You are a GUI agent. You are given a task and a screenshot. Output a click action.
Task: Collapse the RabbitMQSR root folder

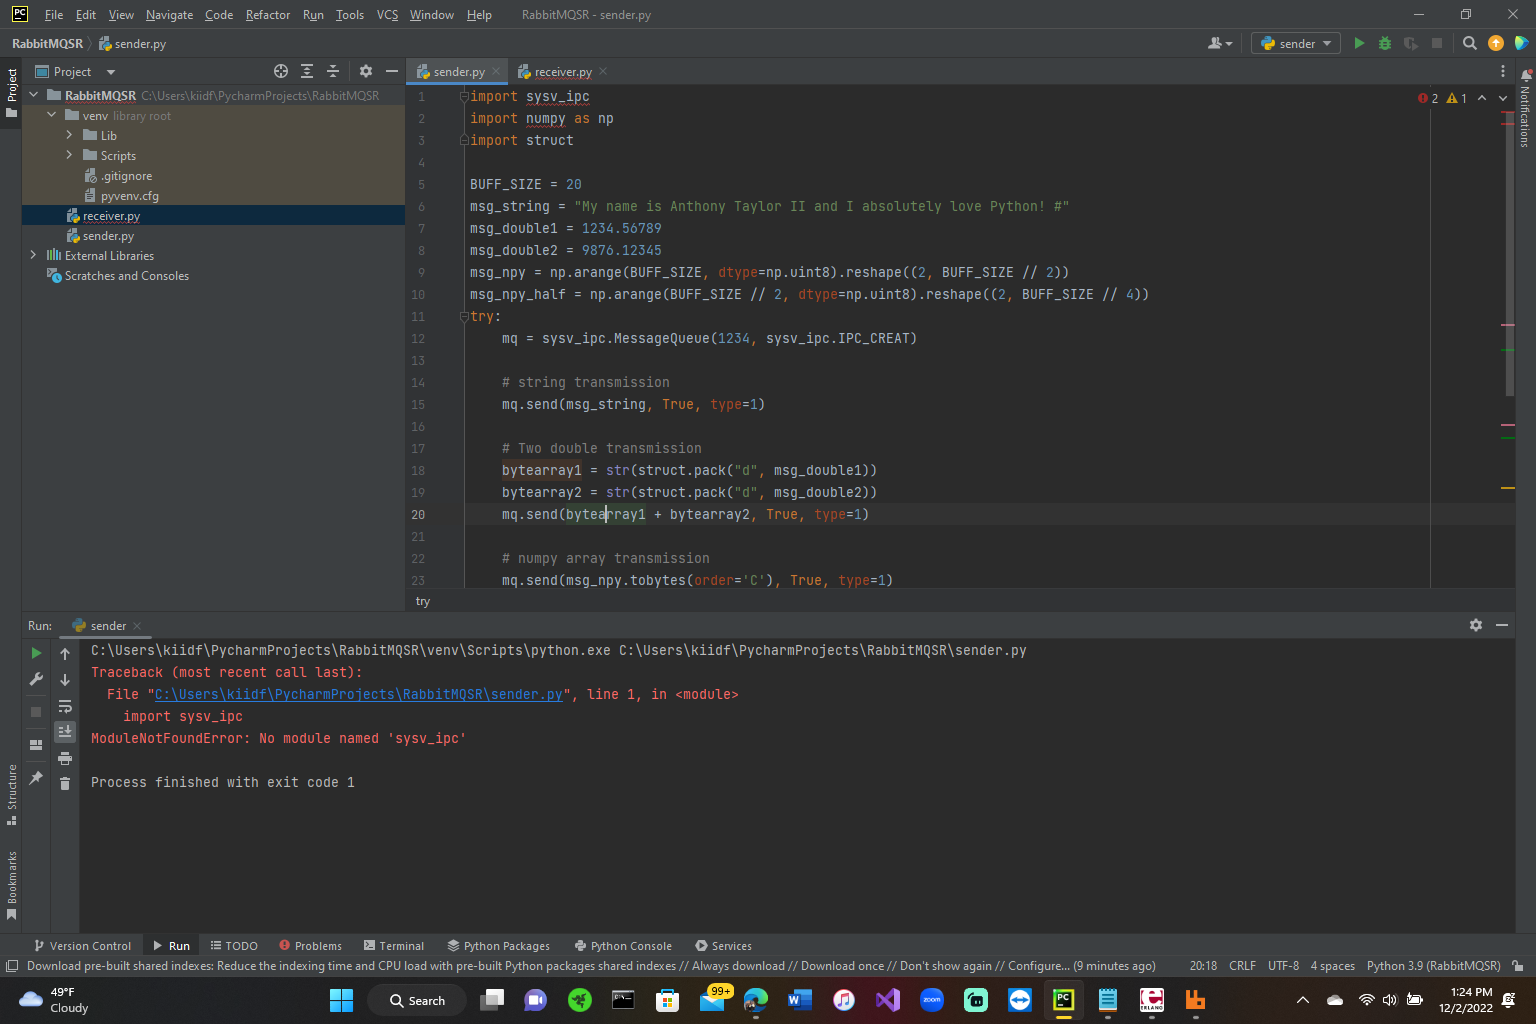pos(34,95)
